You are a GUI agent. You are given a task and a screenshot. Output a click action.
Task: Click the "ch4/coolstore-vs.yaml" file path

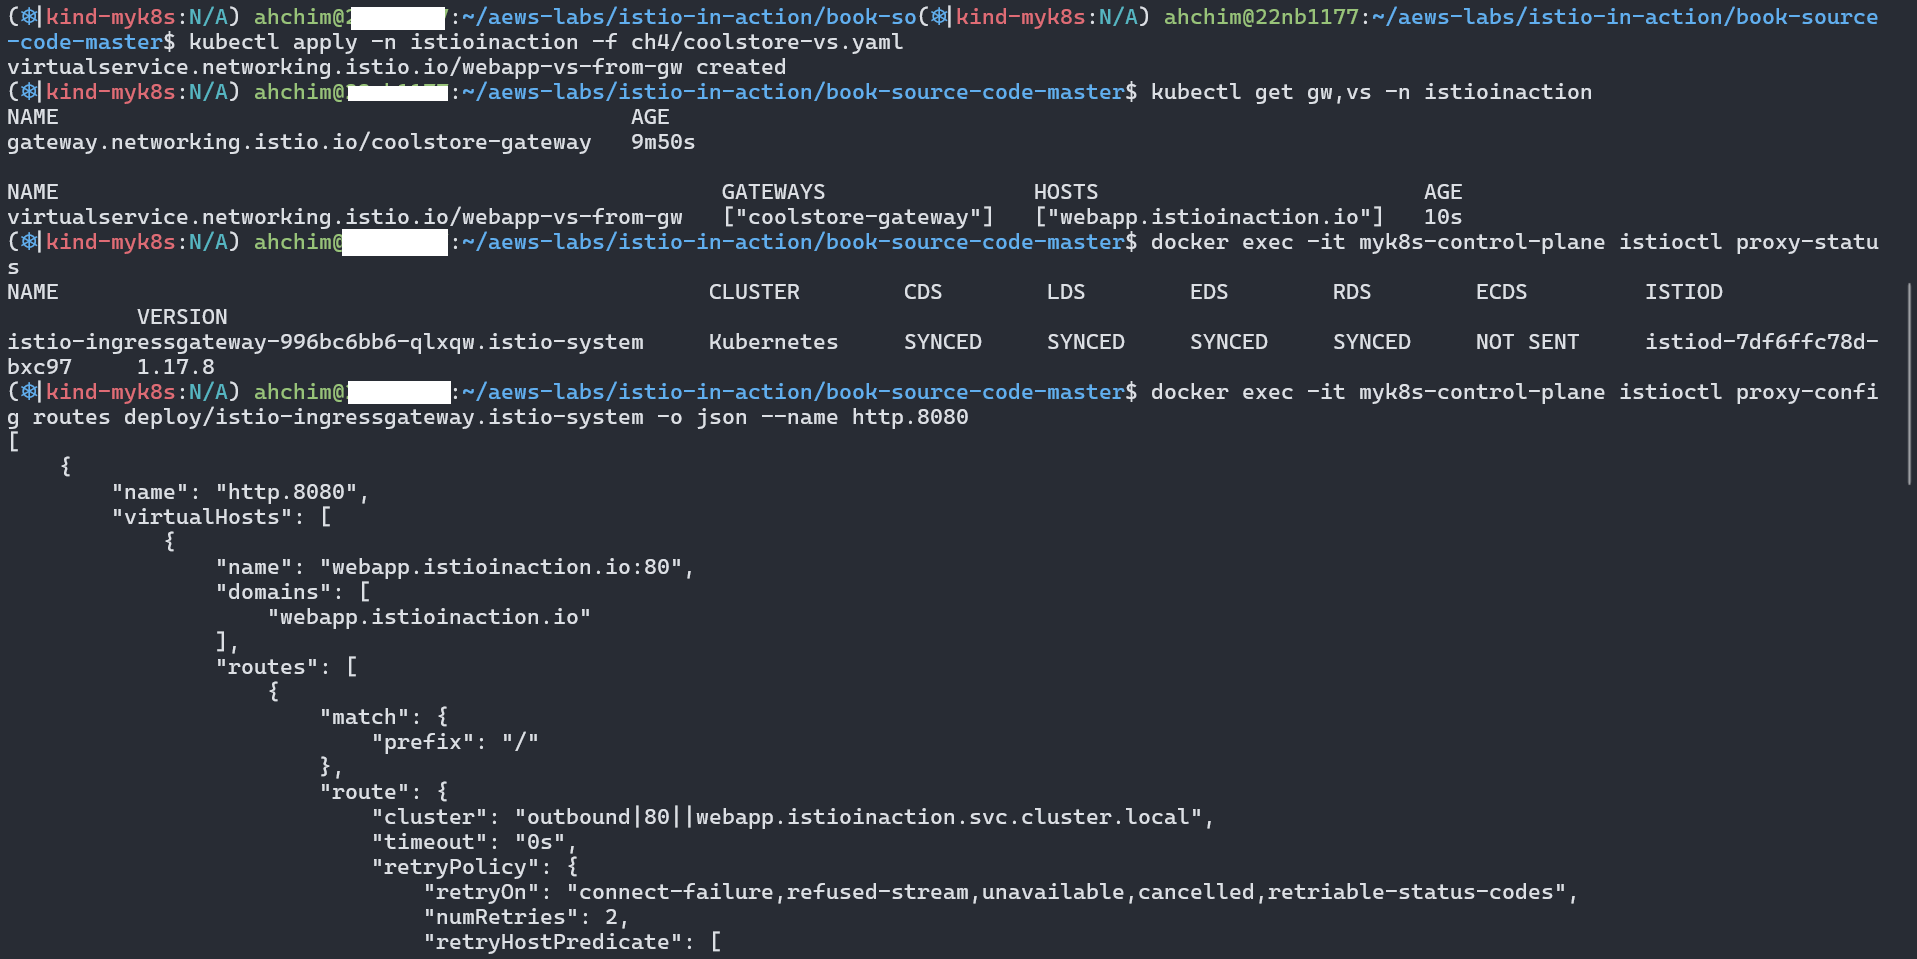coord(767,42)
